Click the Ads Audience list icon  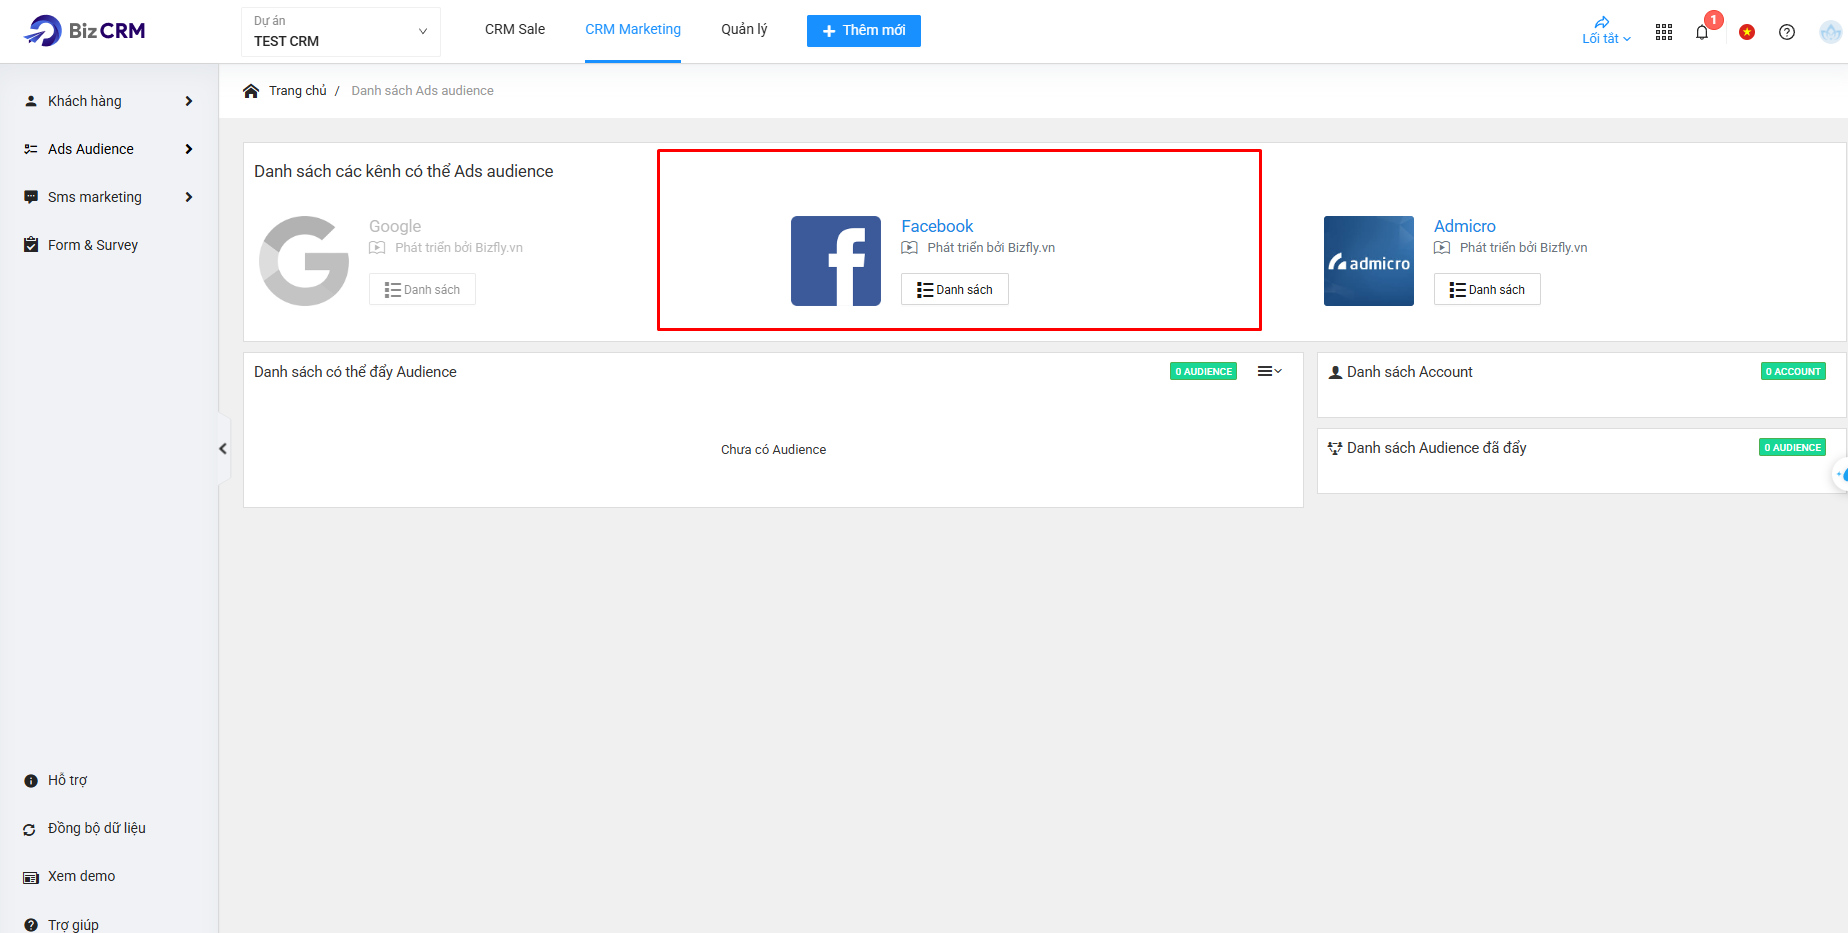[x=31, y=149]
